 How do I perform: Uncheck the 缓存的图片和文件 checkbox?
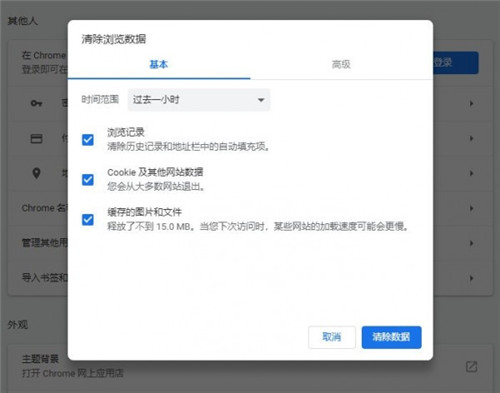pyautogui.click(x=88, y=220)
